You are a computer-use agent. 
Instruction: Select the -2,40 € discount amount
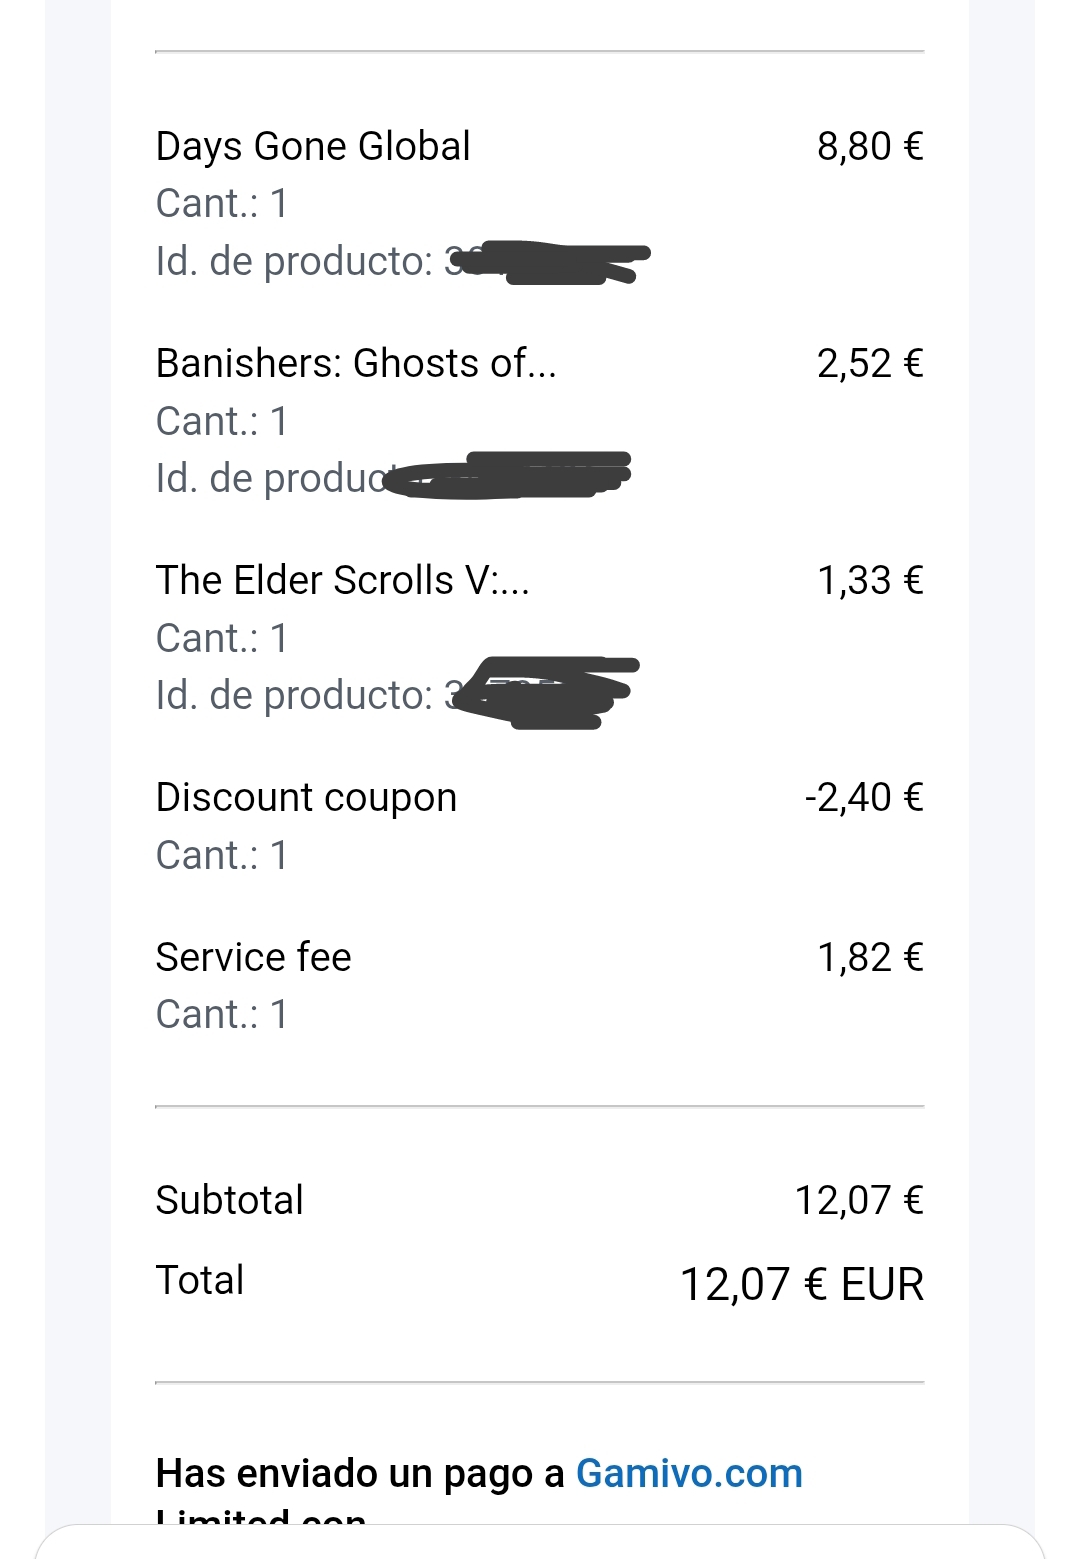click(863, 797)
